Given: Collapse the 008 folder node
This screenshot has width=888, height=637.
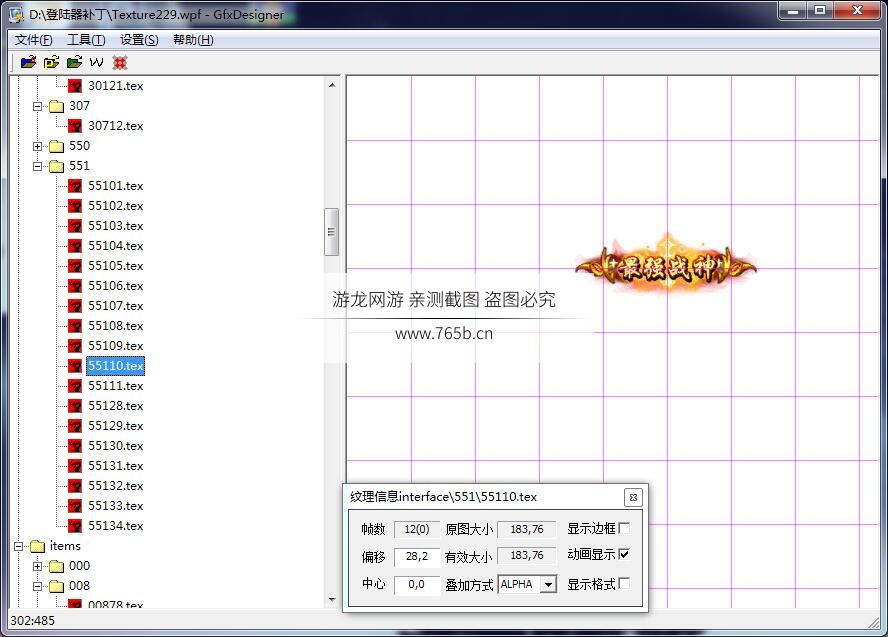Looking at the screenshot, I should point(37,587).
